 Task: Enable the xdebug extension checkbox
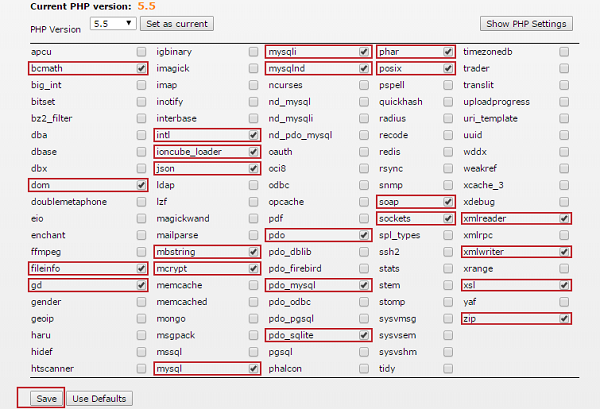tap(565, 201)
